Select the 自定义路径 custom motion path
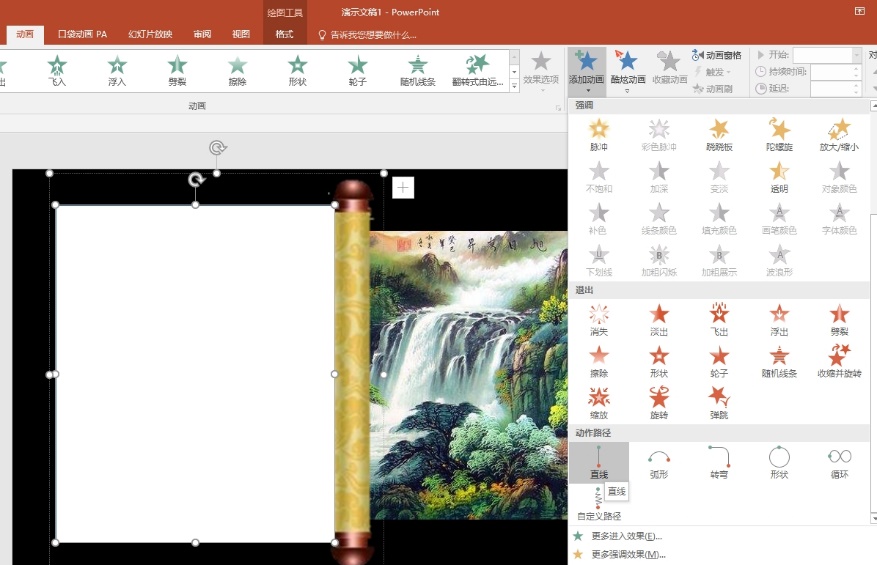Screen dimensions: 877x565 pyautogui.click(x=598, y=504)
